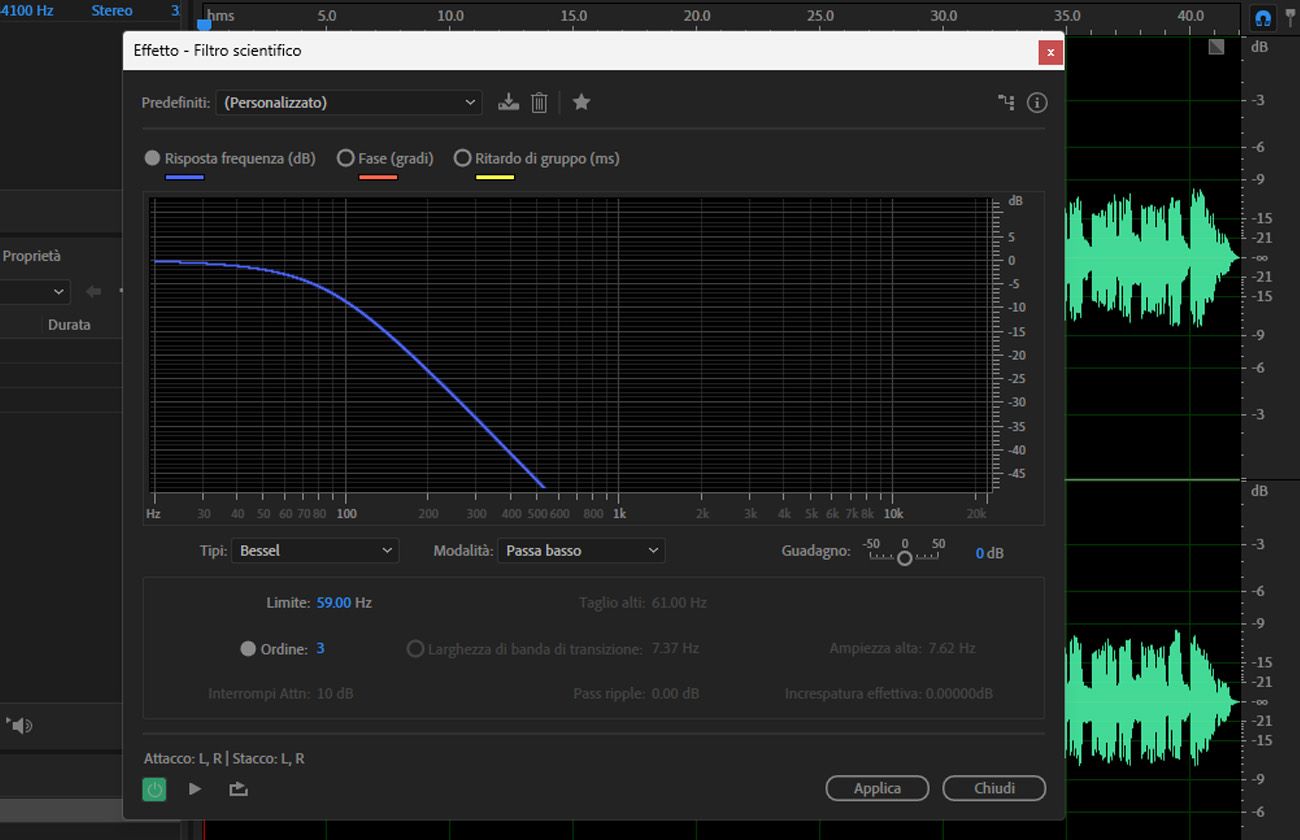Click the Increspatura effettiva value

[959, 693]
